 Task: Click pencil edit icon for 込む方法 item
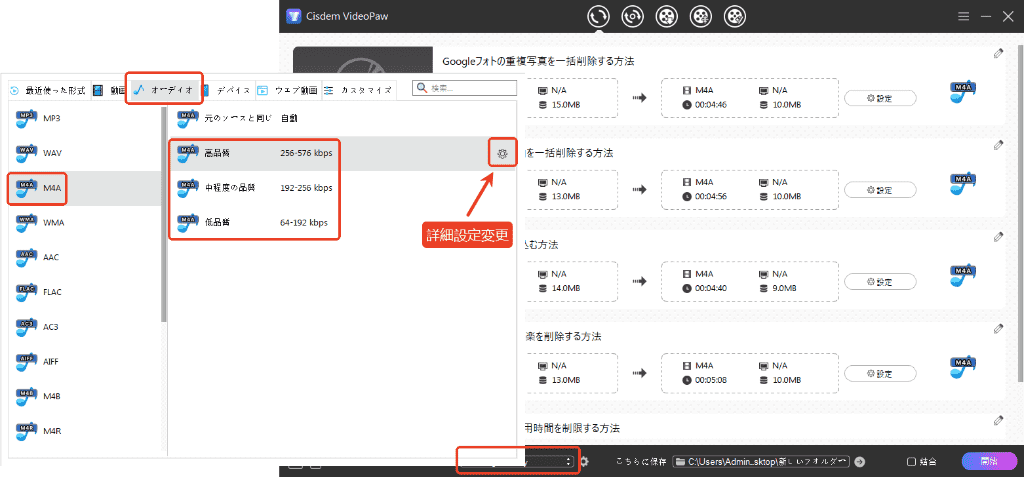pos(998,237)
